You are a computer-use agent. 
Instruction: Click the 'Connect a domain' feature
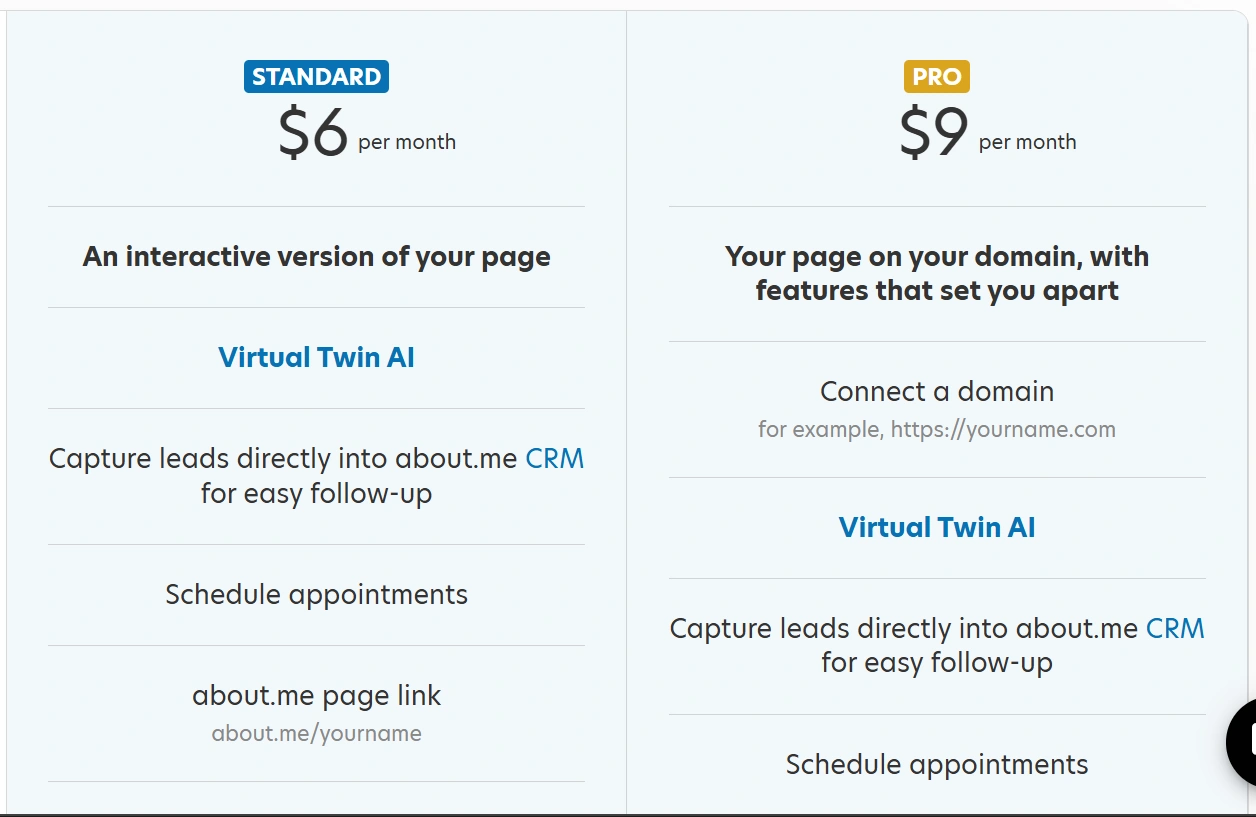[x=937, y=391]
